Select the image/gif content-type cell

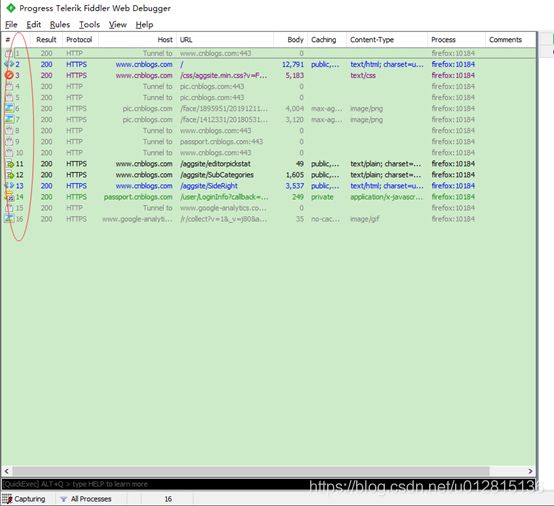[x=365, y=219]
